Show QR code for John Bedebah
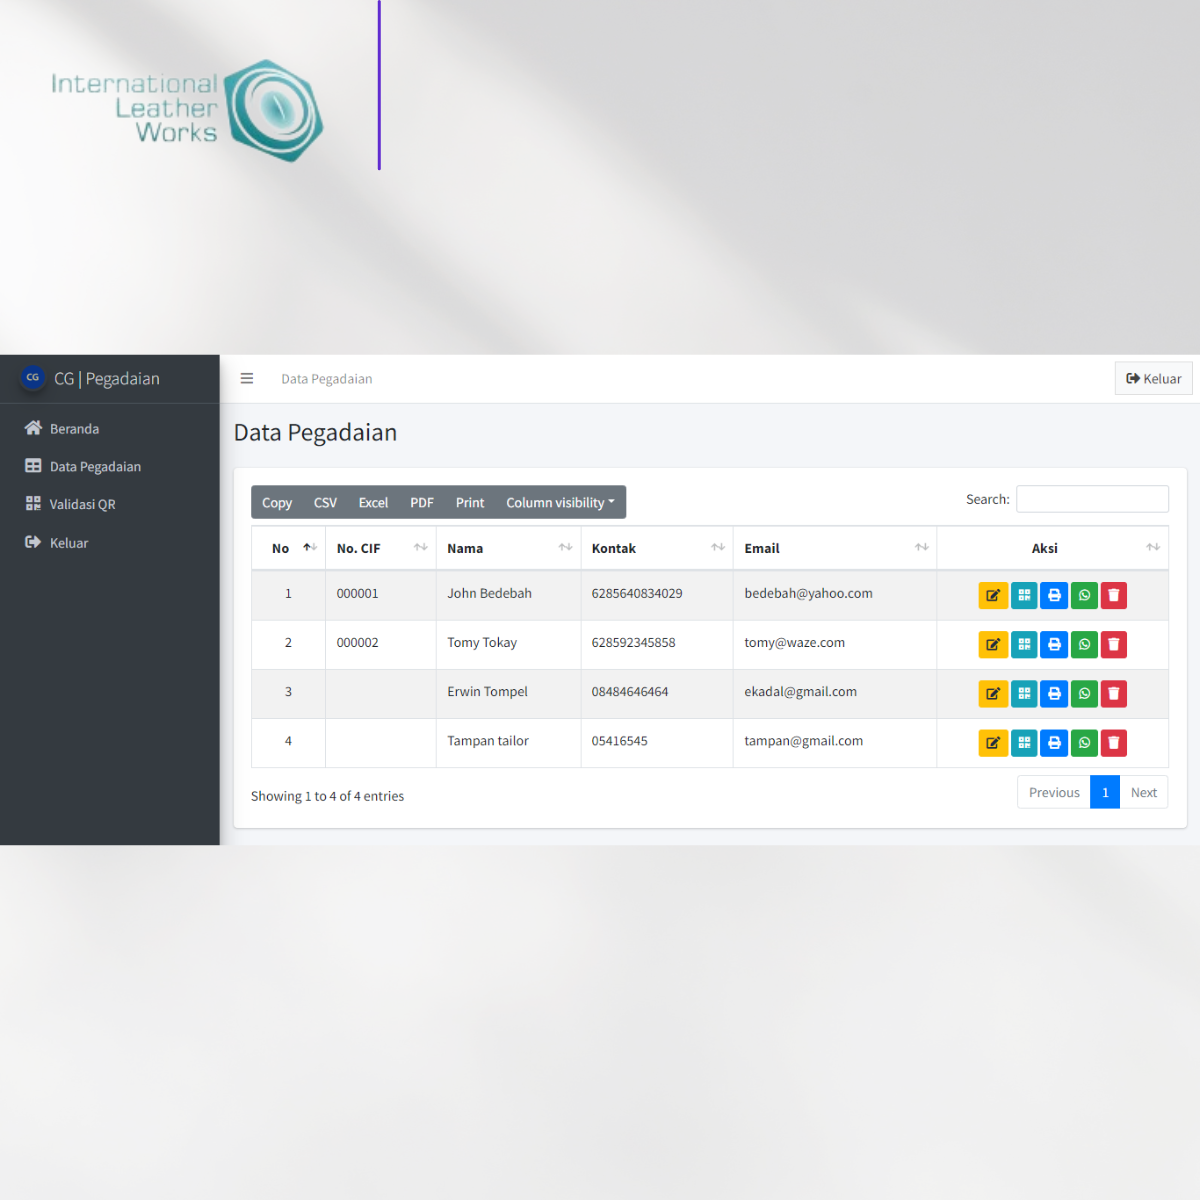This screenshot has height=1200, width=1200. click(x=1024, y=595)
